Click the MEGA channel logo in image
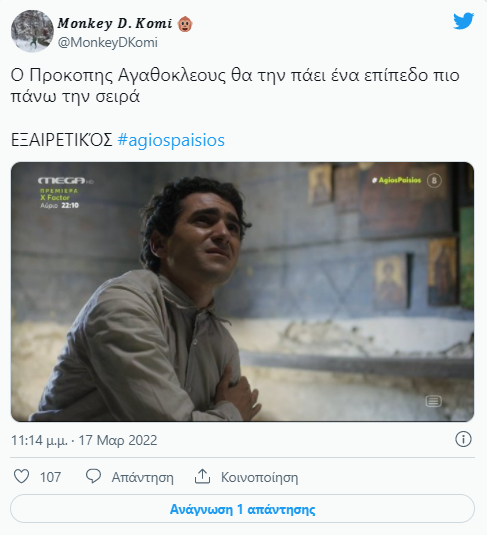 point(65,180)
